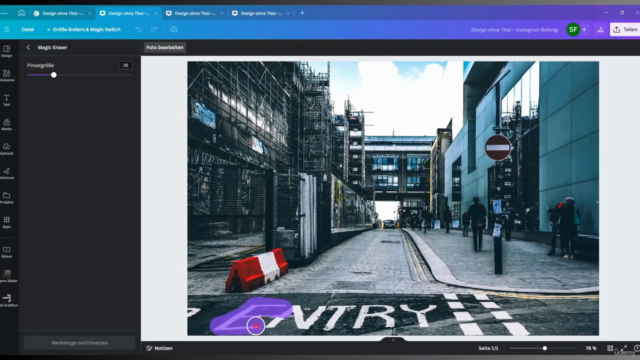The height and width of the screenshot is (360, 640).
Task: Click the Pinselgröße brush size slider handle
Action: pyautogui.click(x=54, y=75)
